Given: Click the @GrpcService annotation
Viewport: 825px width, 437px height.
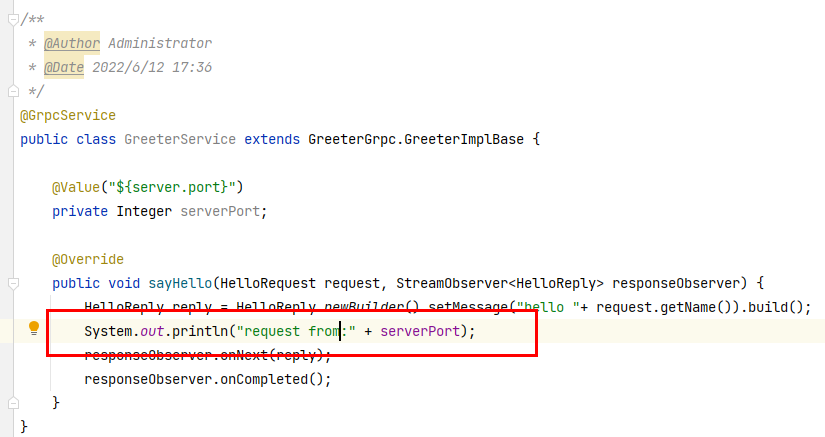Looking at the screenshot, I should pos(68,116).
